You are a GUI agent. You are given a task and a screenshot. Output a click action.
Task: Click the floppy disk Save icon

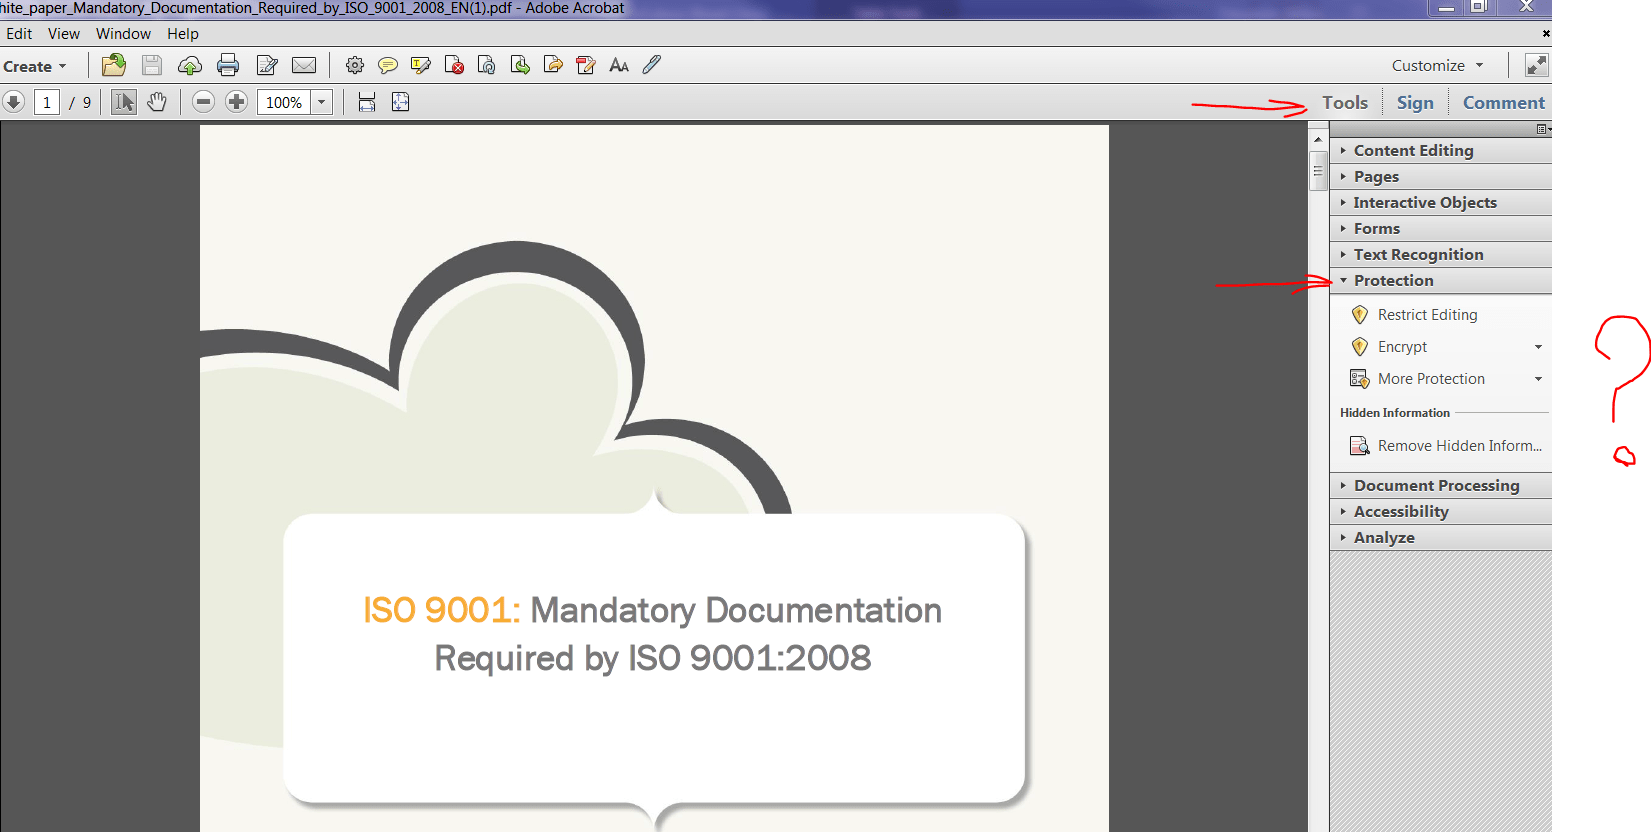[x=152, y=65]
